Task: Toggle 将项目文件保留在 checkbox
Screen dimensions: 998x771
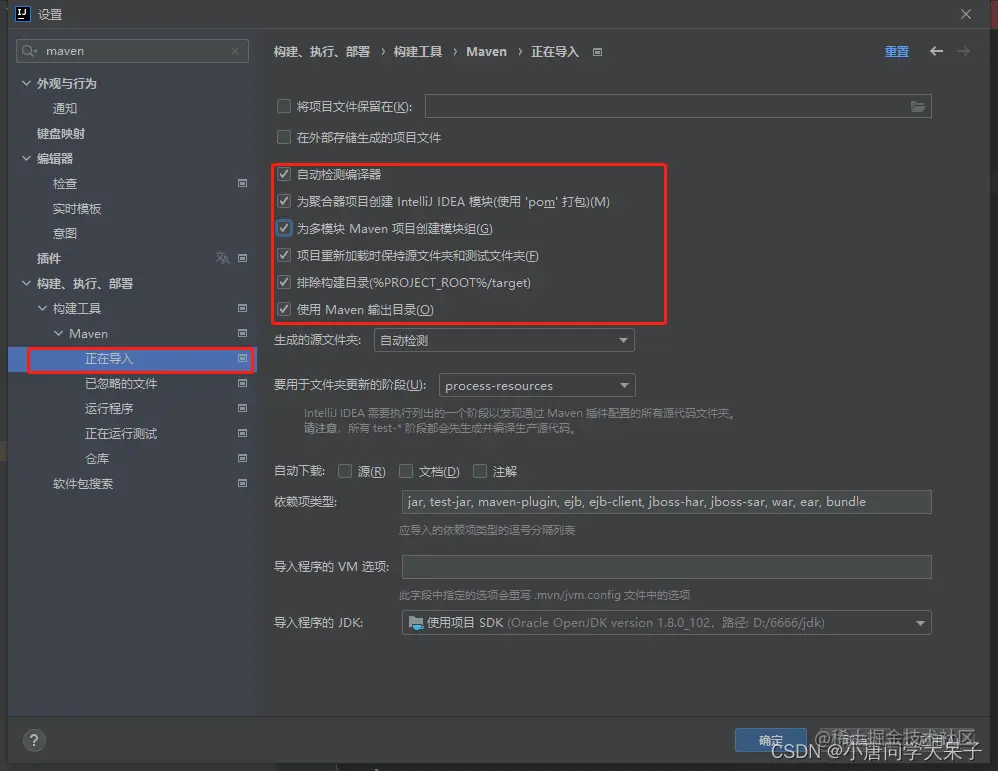Action: [284, 106]
